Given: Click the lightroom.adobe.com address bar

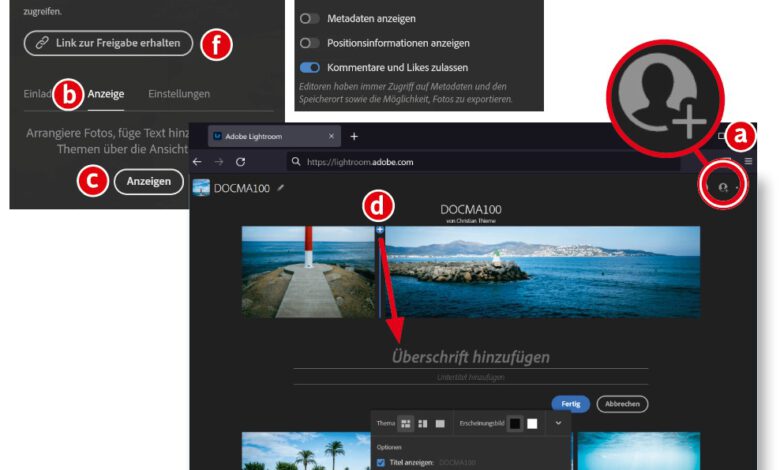Looking at the screenshot, I should 483,162.
